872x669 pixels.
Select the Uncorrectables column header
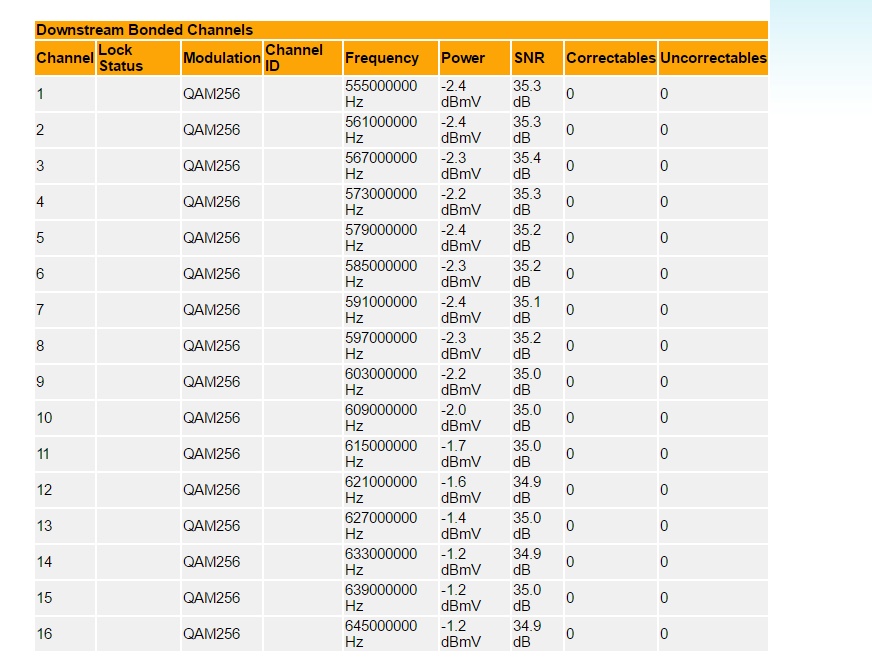714,58
